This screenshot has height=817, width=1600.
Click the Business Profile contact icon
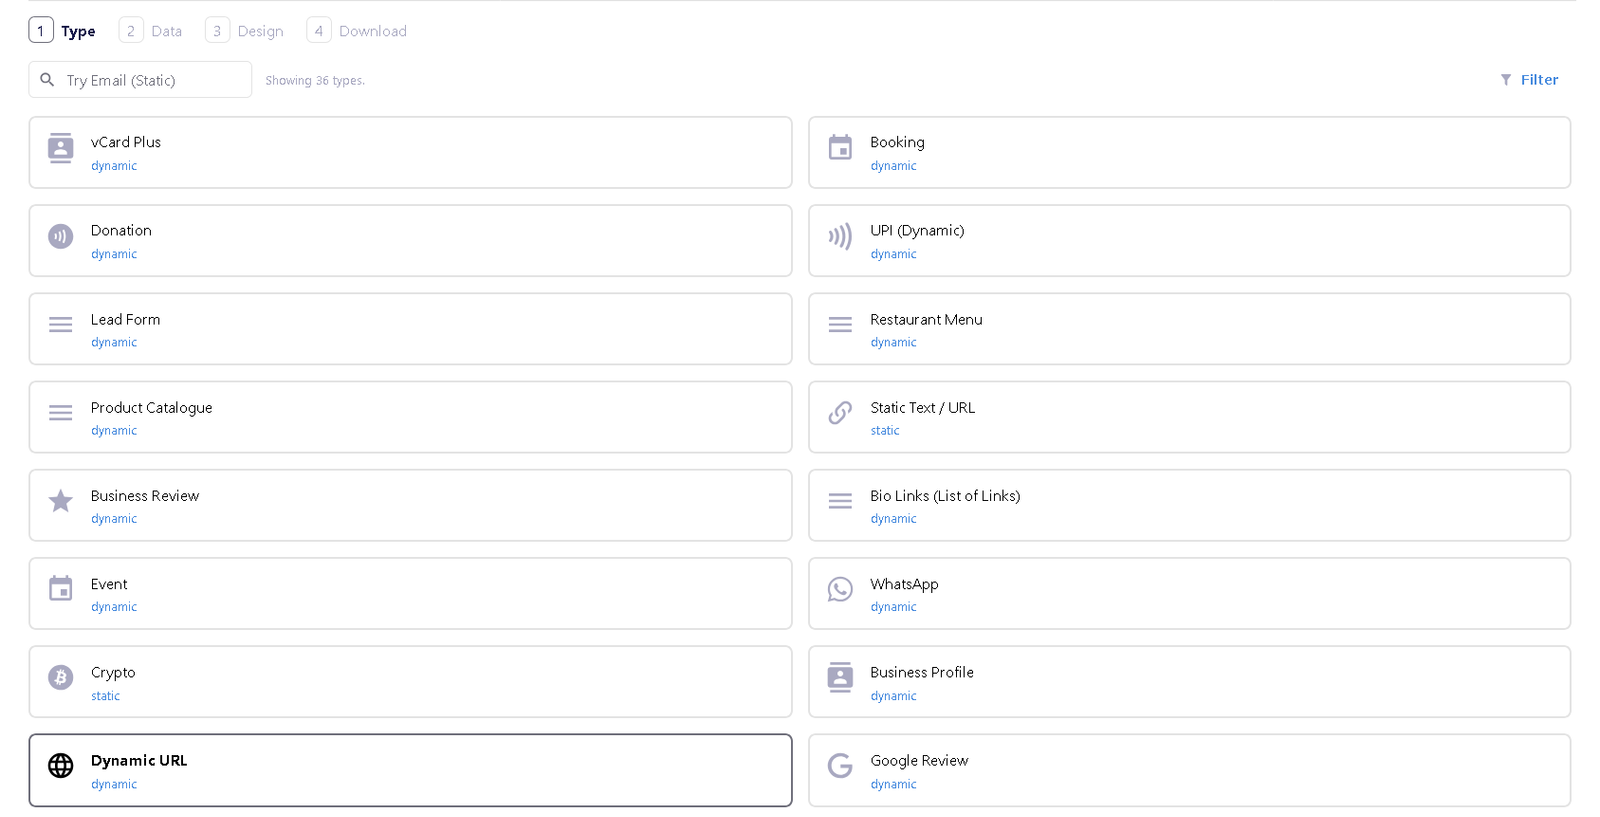coord(840,677)
